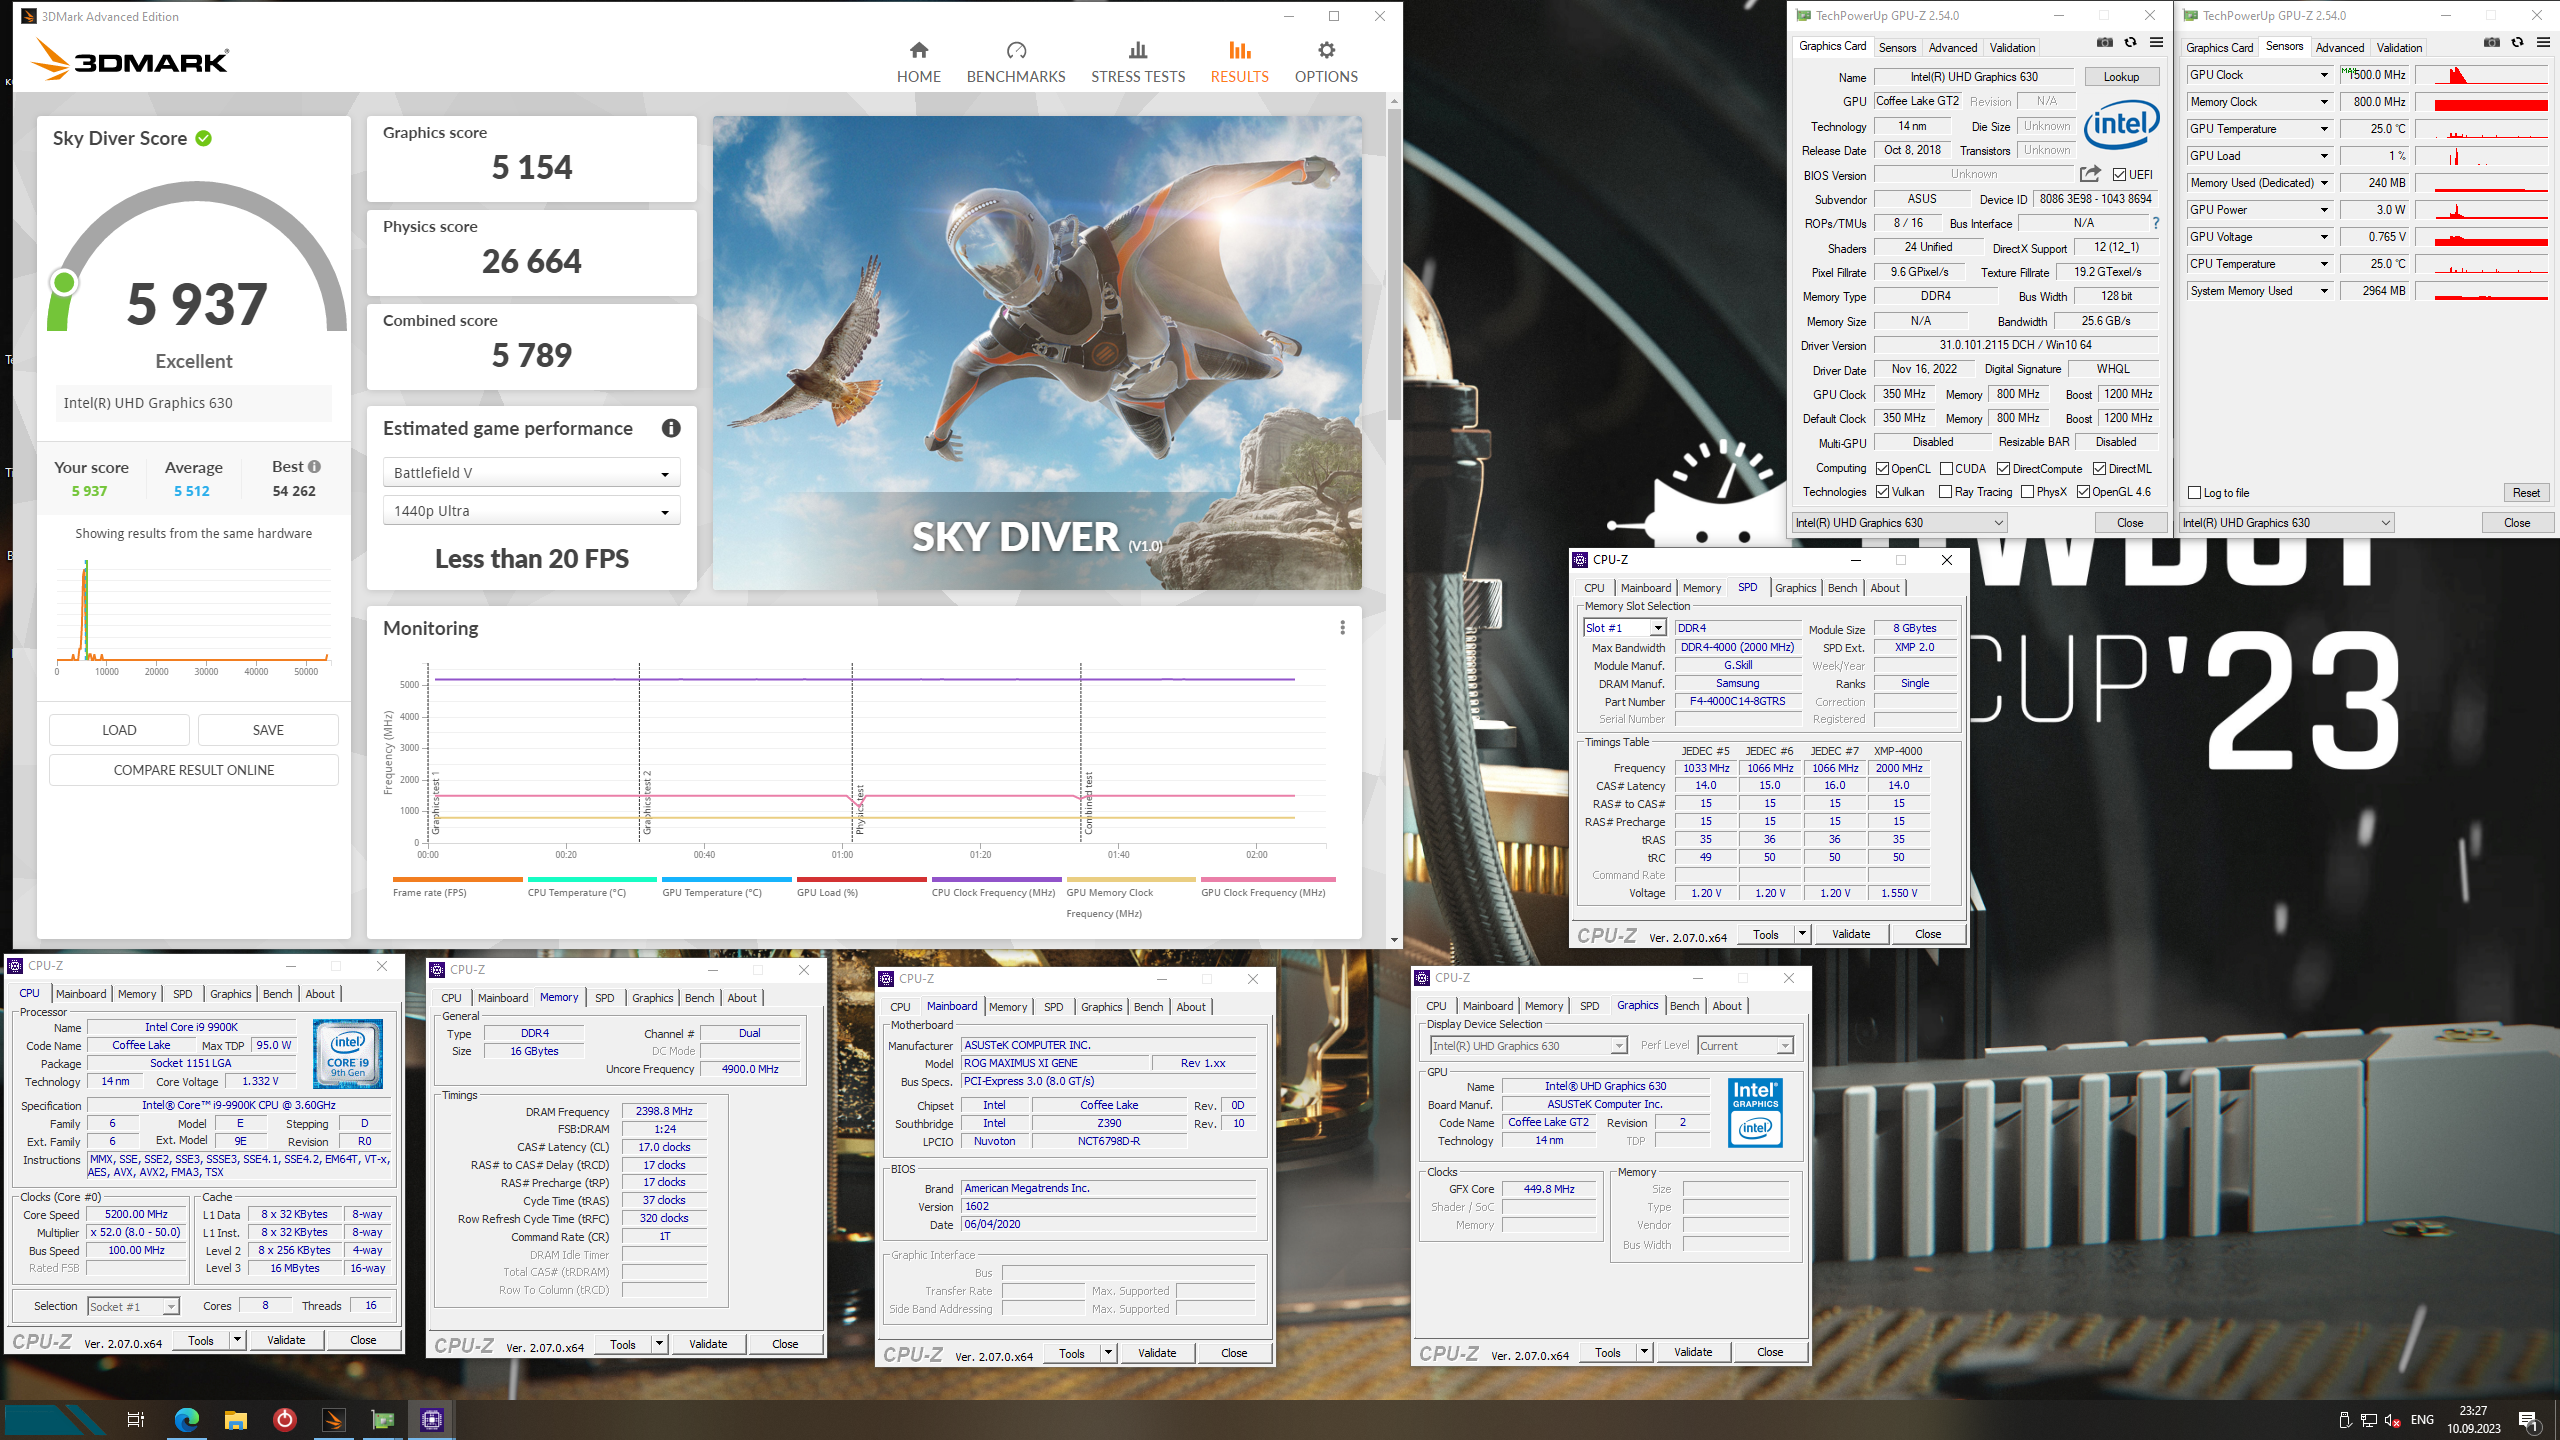The width and height of the screenshot is (2560, 1440).
Task: Open the Monitoring three-dot menu
Action: coord(1342,628)
